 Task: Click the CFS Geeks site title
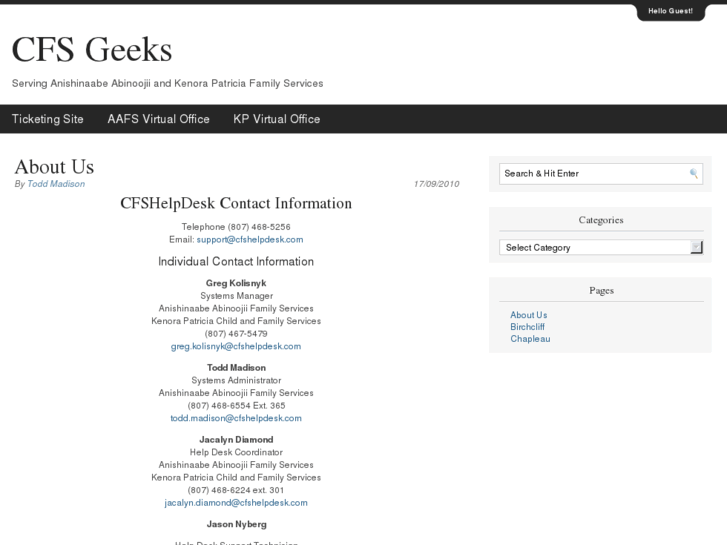92,50
